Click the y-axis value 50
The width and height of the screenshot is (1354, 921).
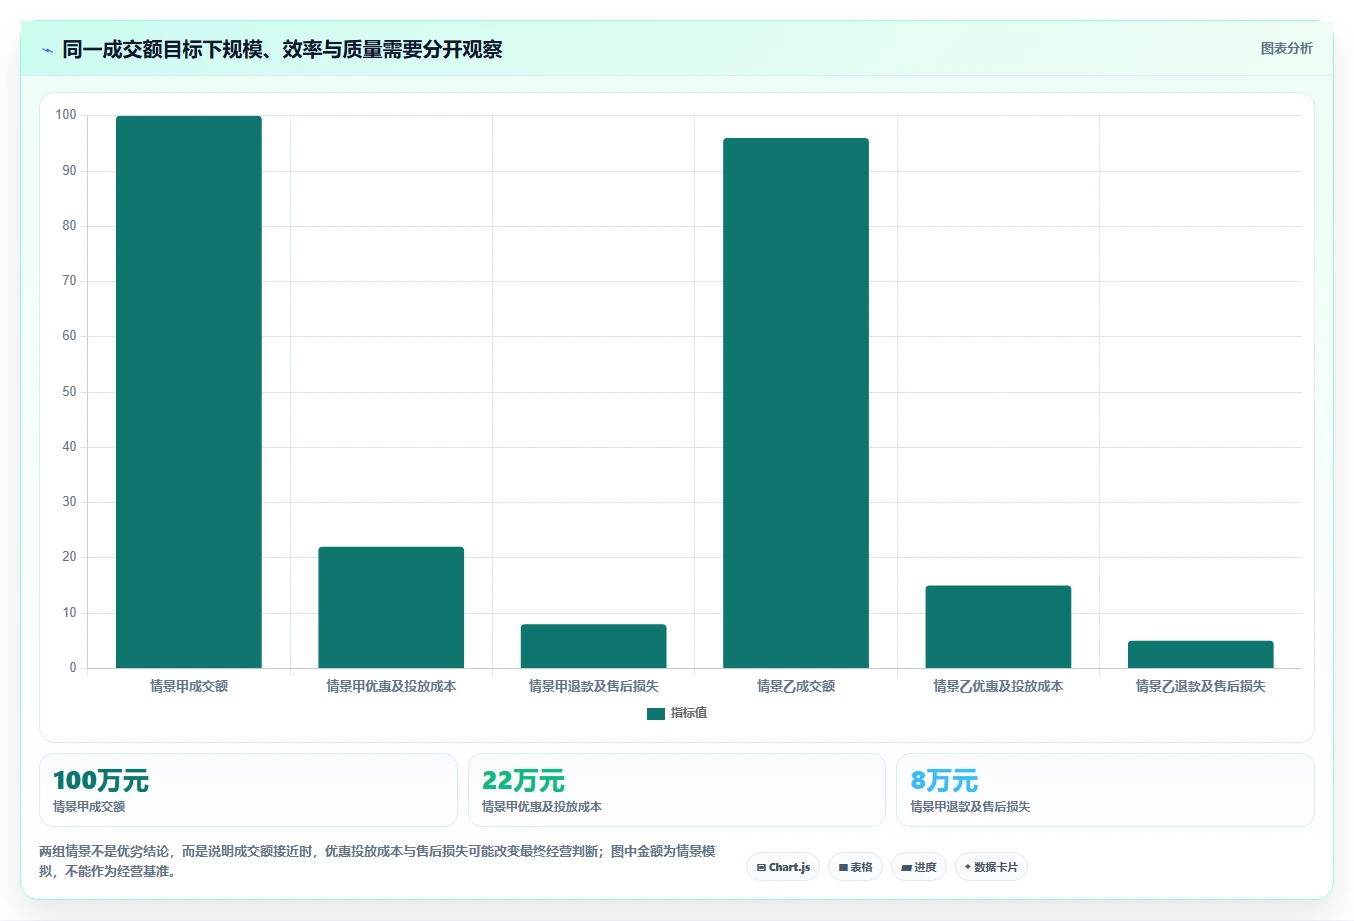point(69,392)
